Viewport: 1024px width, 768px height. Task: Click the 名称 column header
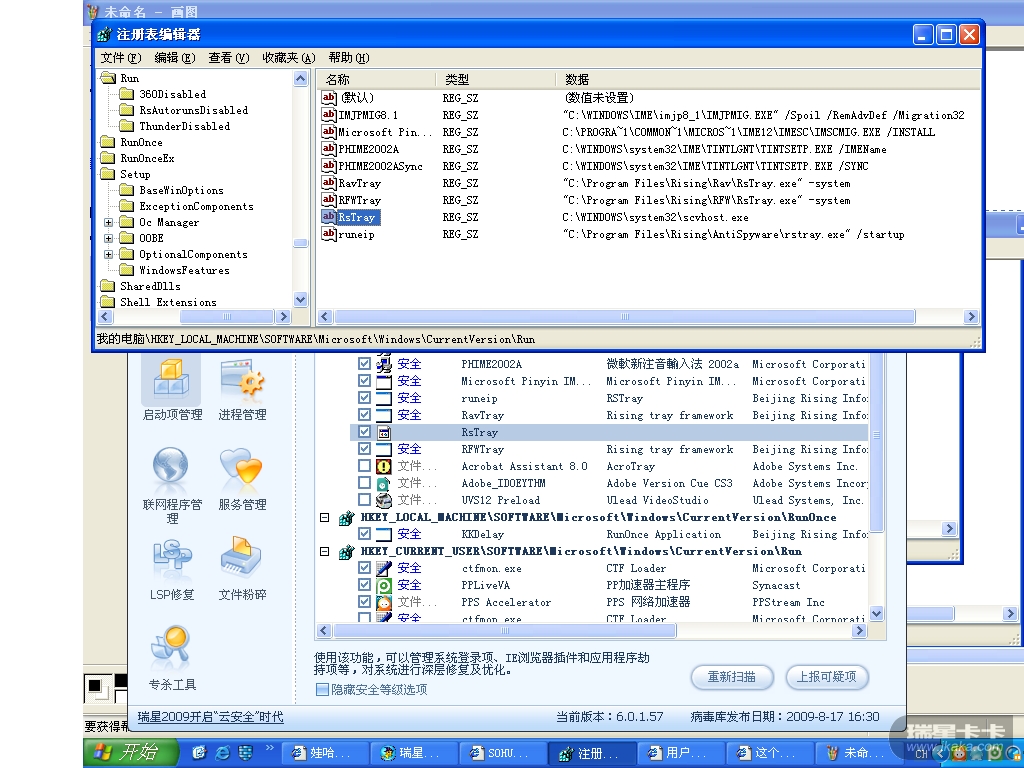[376, 79]
